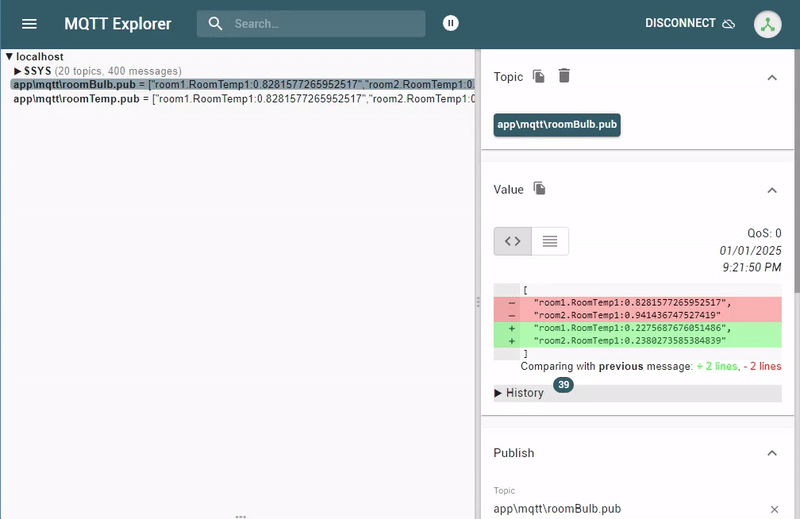The image size is (800, 519).
Task: Click the bottom drag handle dots
Action: tap(240, 516)
